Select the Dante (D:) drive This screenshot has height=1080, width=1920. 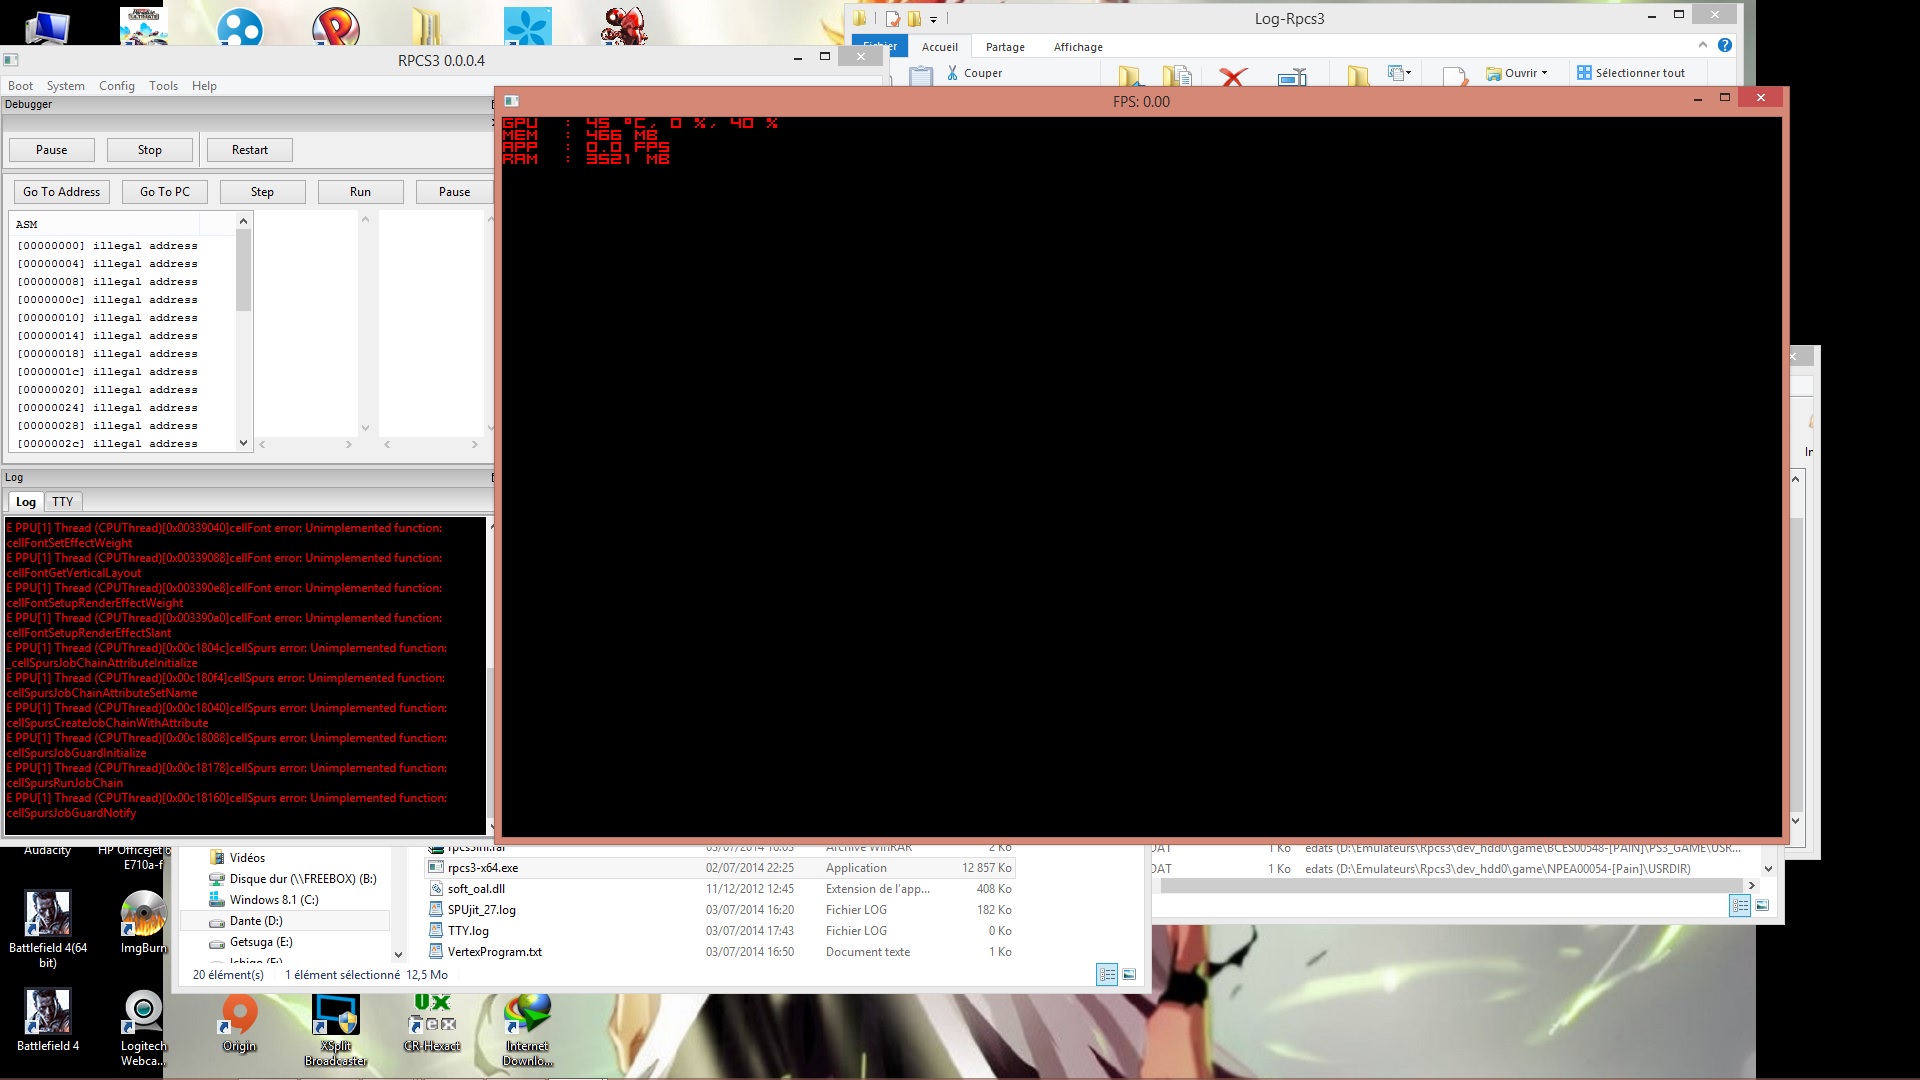tap(256, 921)
